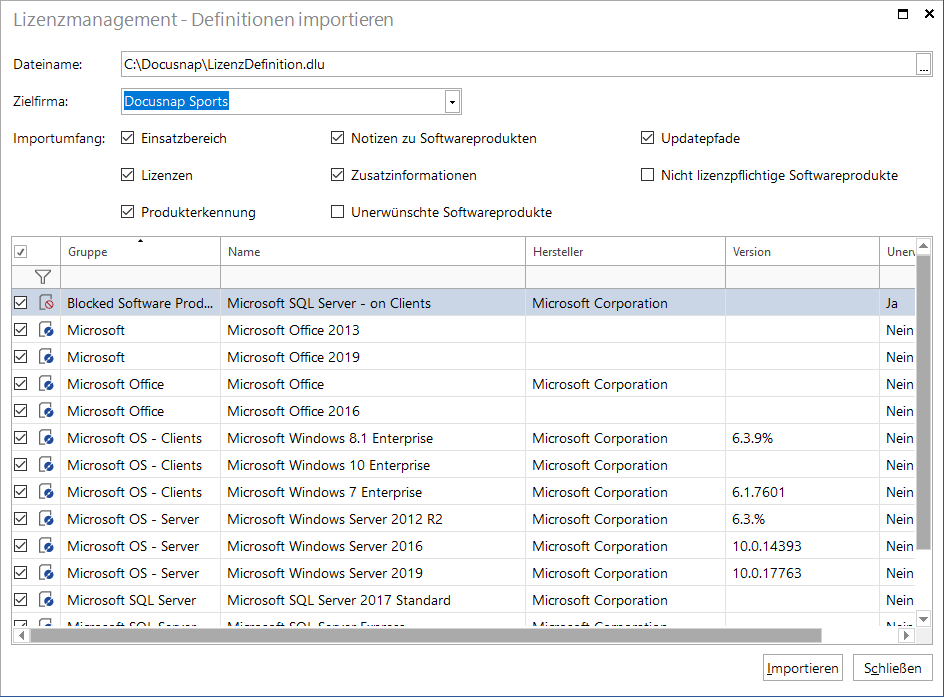Viewport: 944px width, 697px height.
Task: Click the product icon for Microsoft Office 2016
Action: coord(46,411)
